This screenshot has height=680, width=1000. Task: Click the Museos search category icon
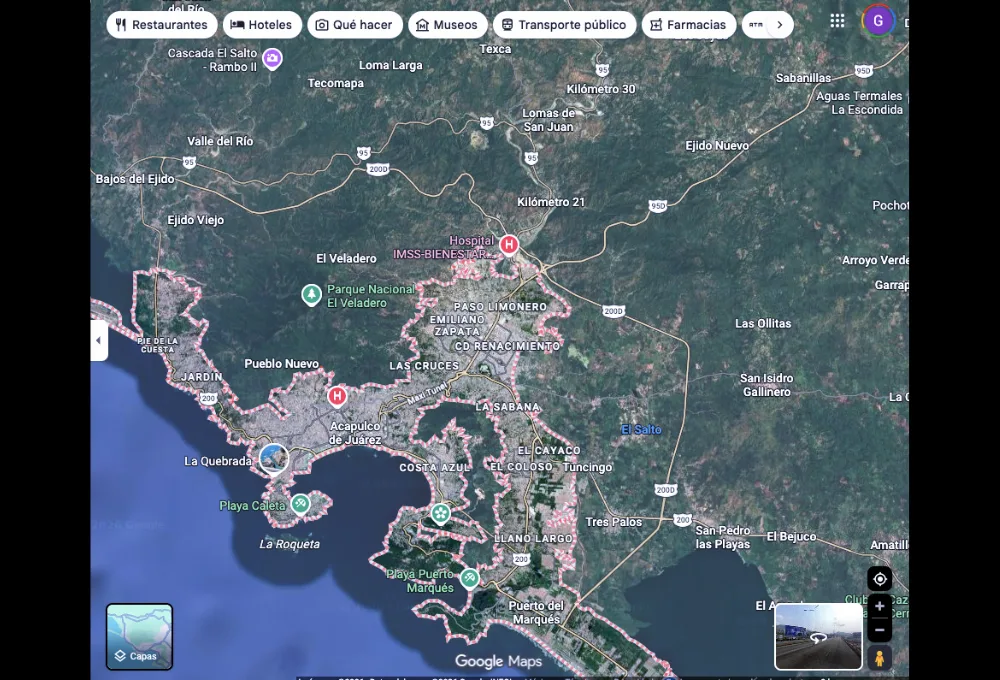[421, 24]
